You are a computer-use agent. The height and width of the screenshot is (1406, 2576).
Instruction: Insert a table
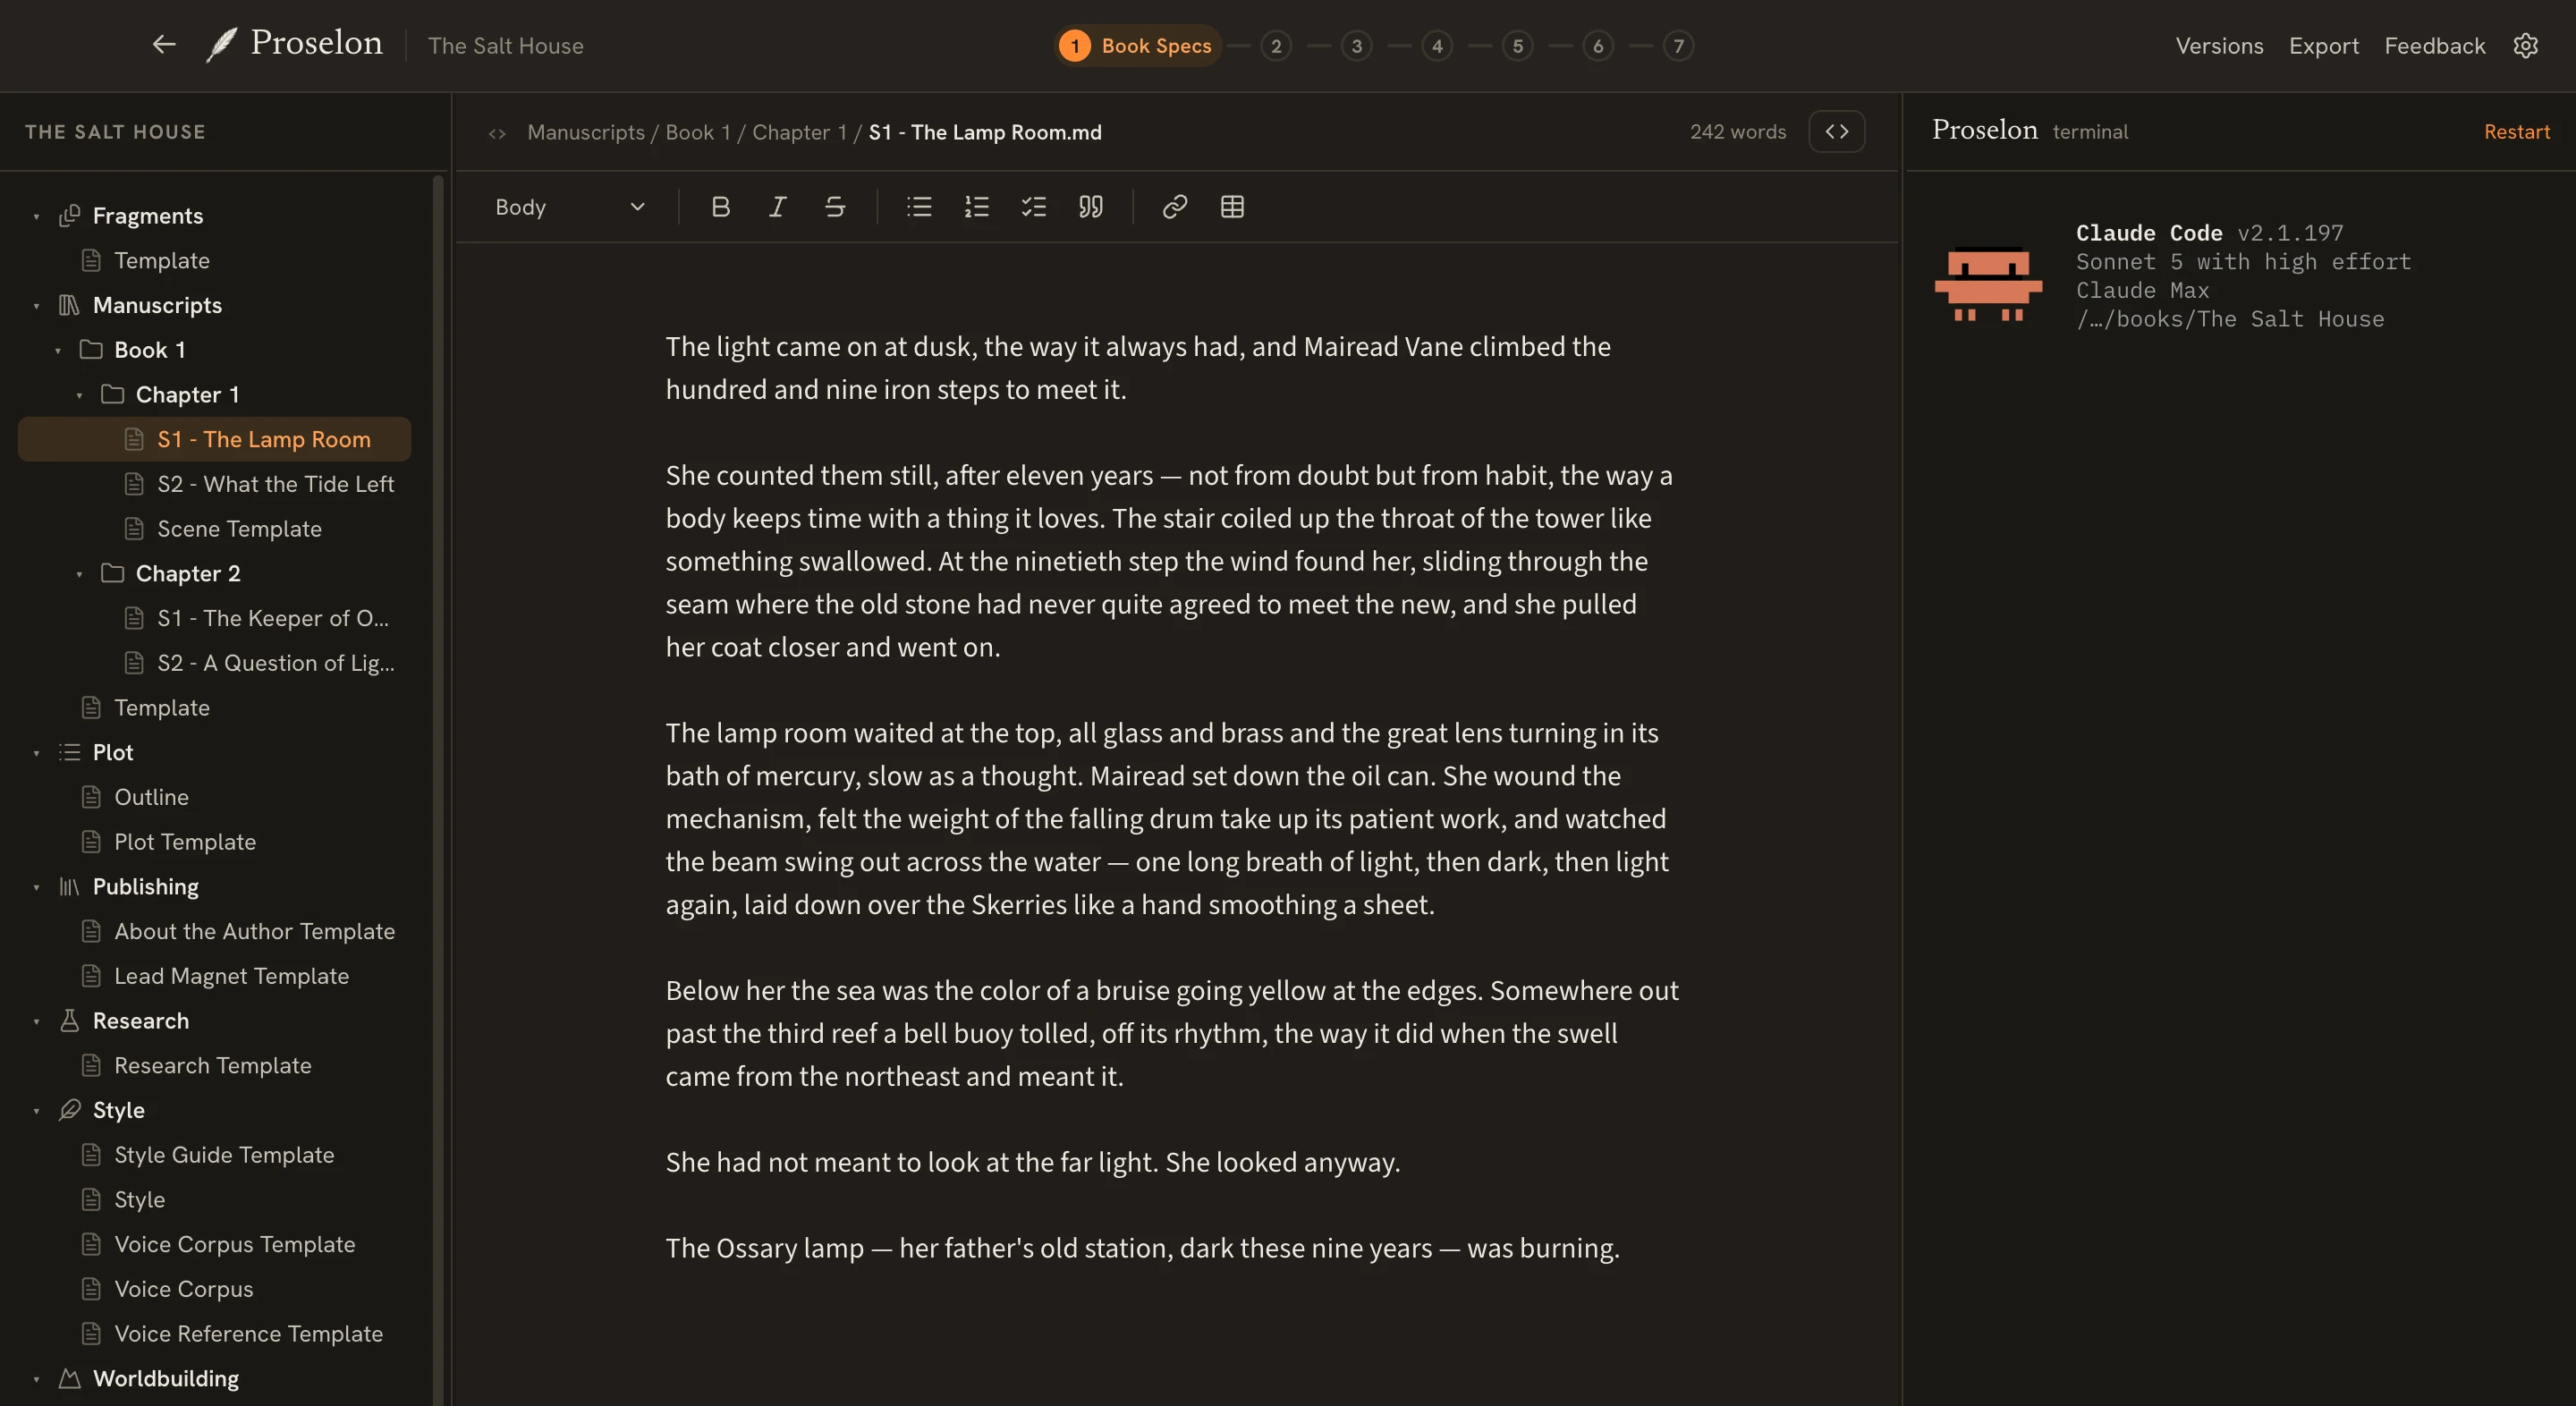[1232, 207]
